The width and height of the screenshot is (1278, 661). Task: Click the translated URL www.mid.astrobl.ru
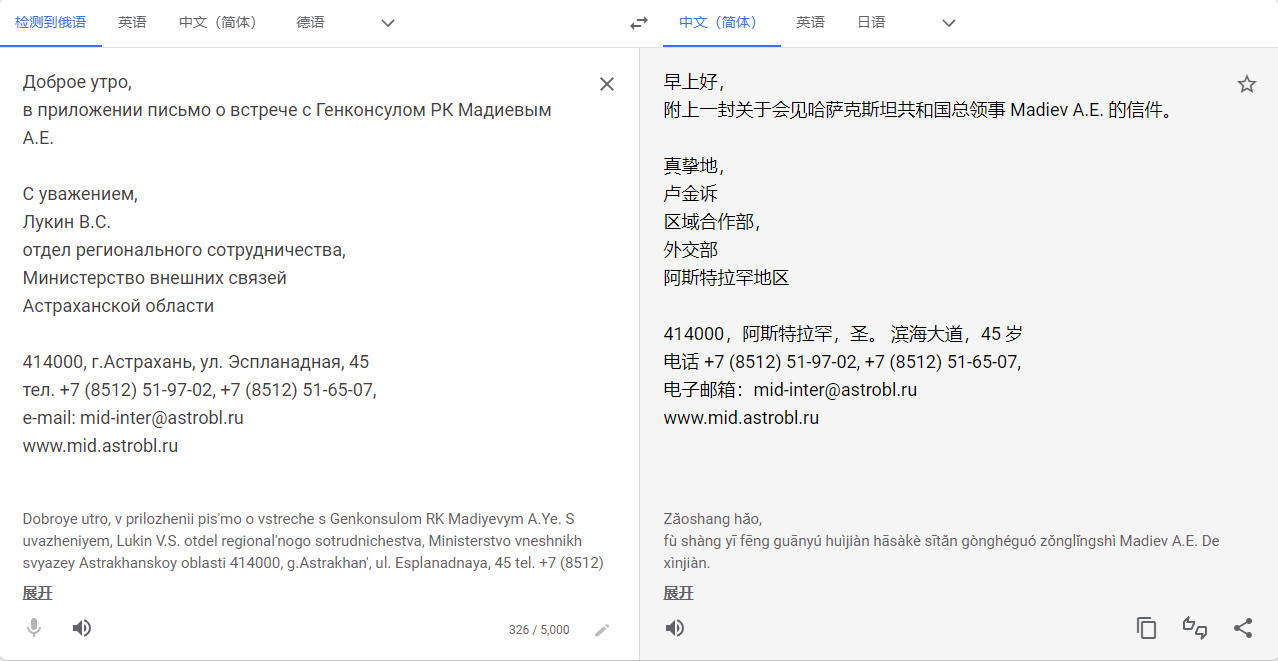pos(741,418)
